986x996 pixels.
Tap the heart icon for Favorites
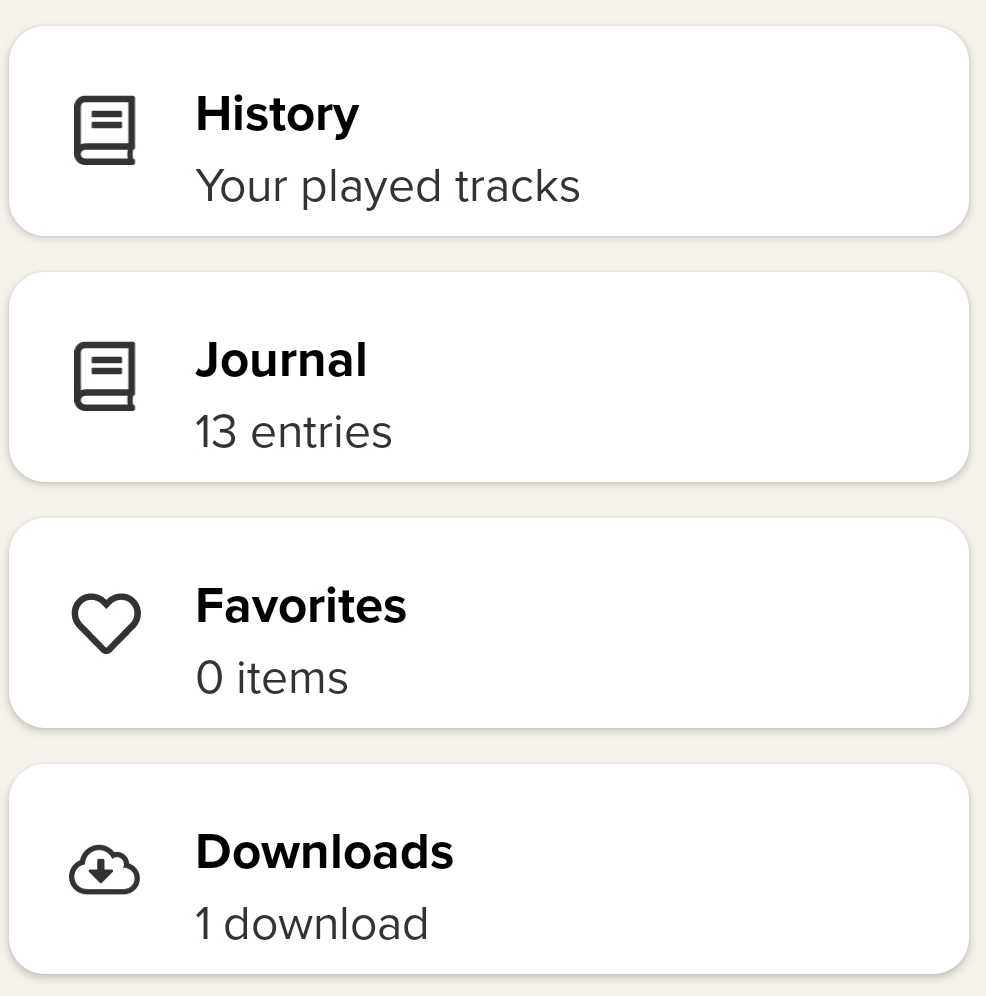click(x=105, y=622)
